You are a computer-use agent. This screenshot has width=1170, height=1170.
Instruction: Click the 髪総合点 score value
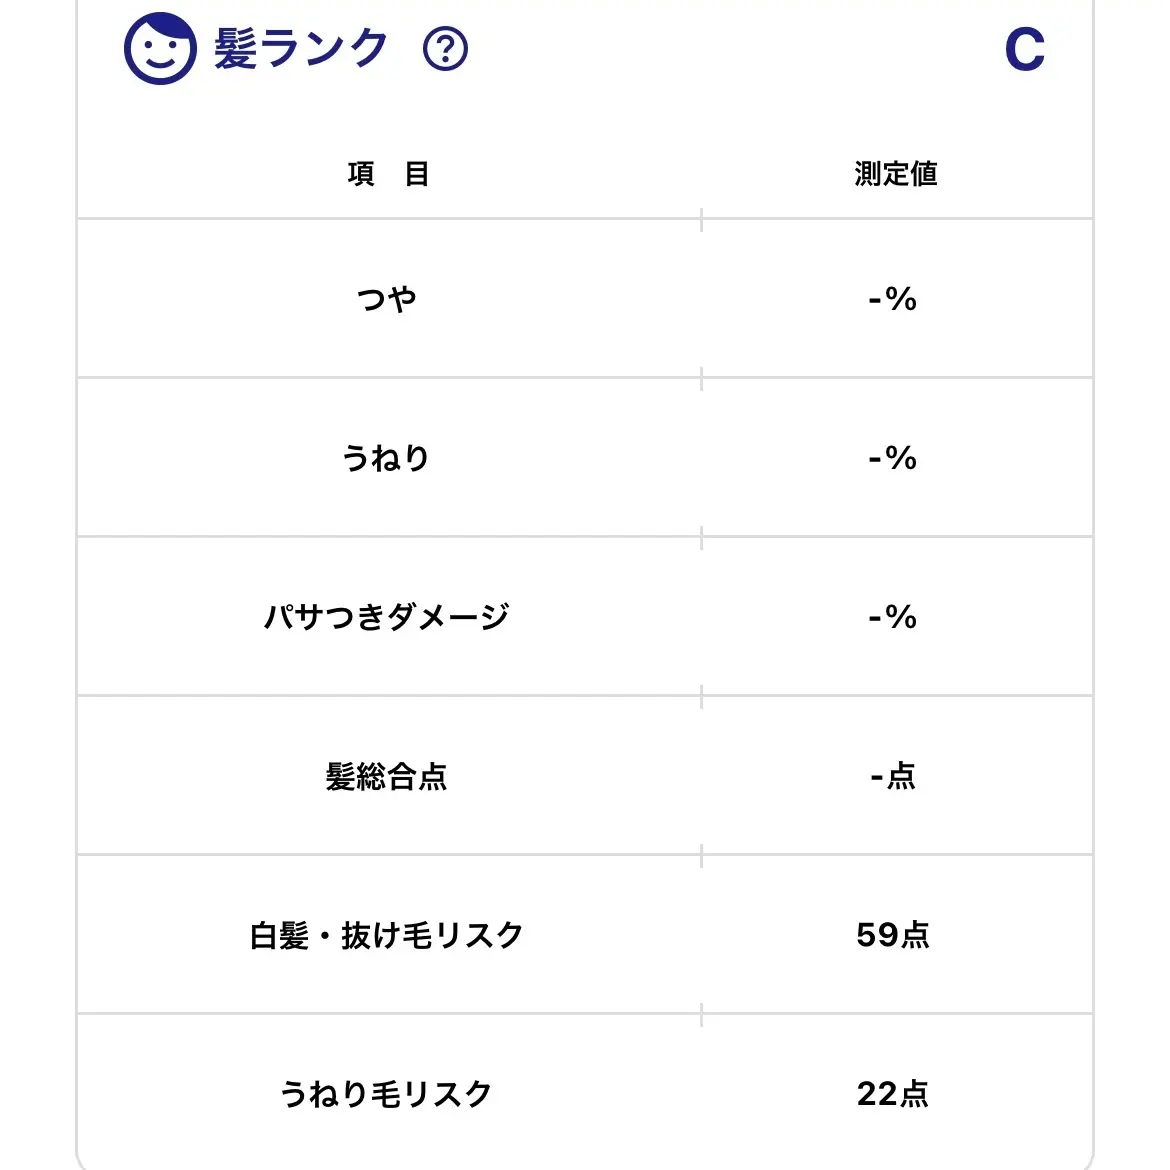[893, 777]
